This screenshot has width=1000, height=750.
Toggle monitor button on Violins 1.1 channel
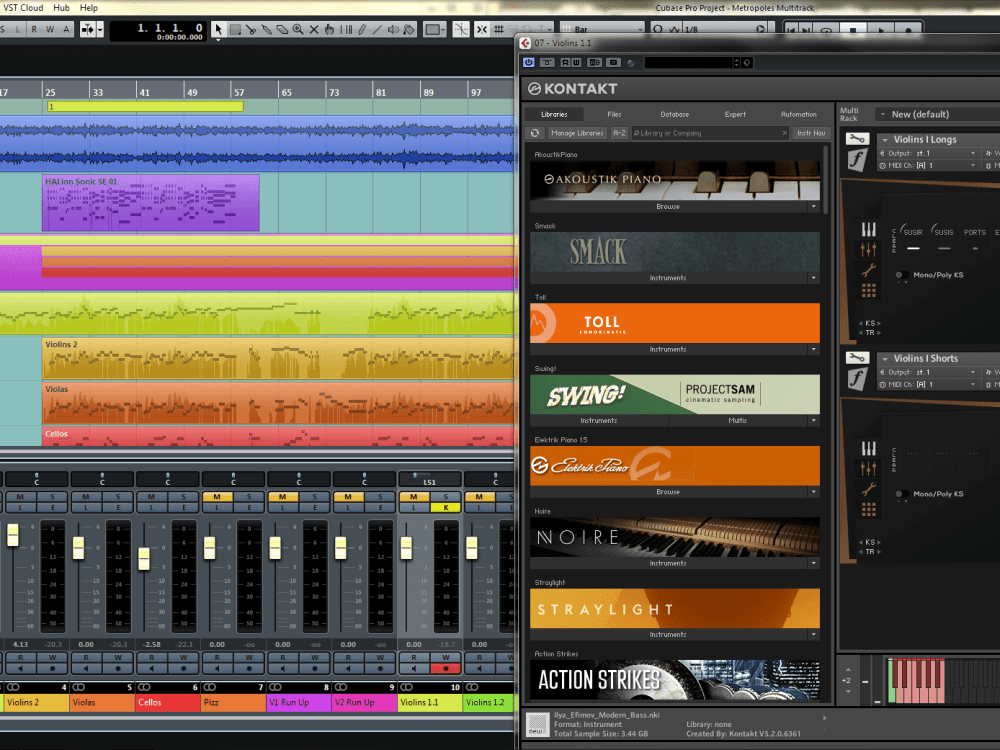[414, 668]
